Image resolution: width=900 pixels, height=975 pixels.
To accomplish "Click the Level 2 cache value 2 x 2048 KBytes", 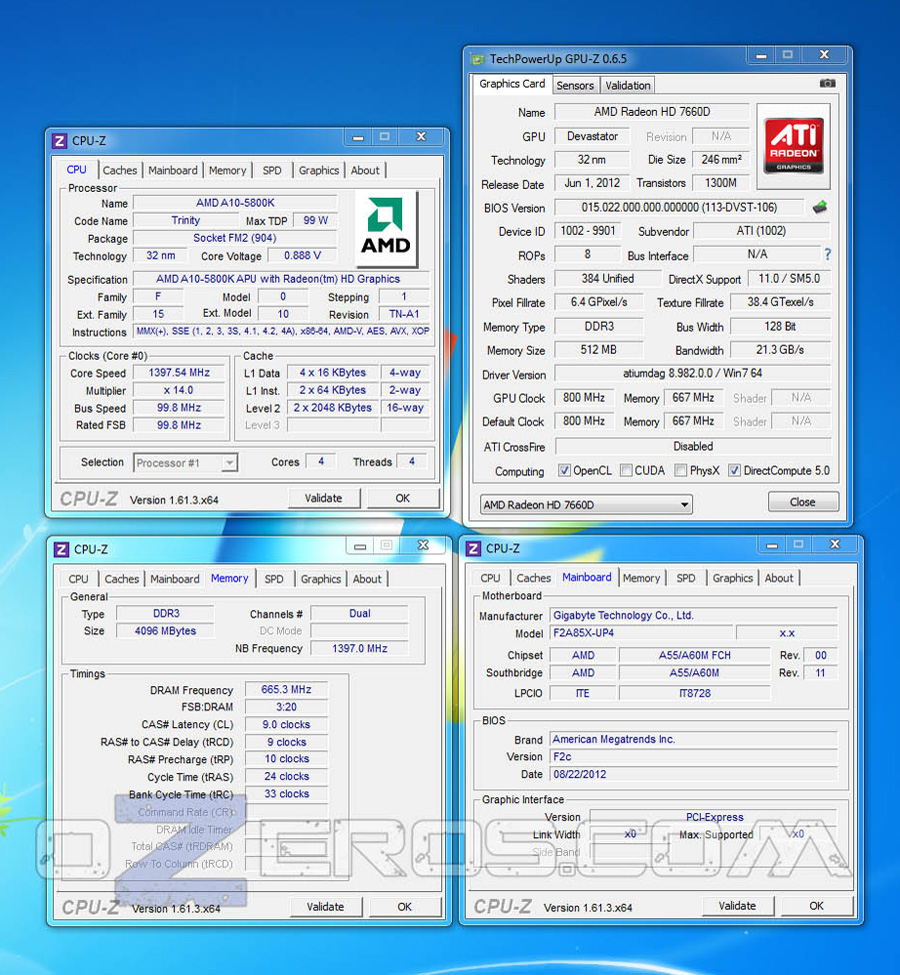I will click(x=333, y=408).
